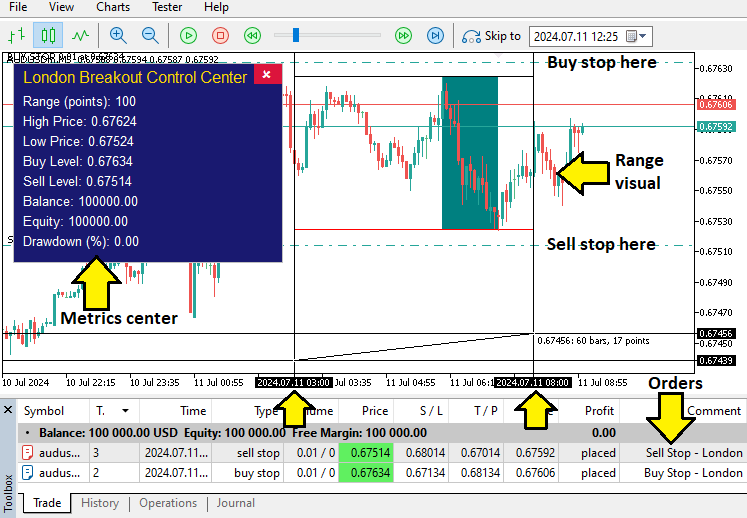The height and width of the screenshot is (518, 747).
Task: Click the sell stop stop-loss value 0.68014
Action: [425, 453]
